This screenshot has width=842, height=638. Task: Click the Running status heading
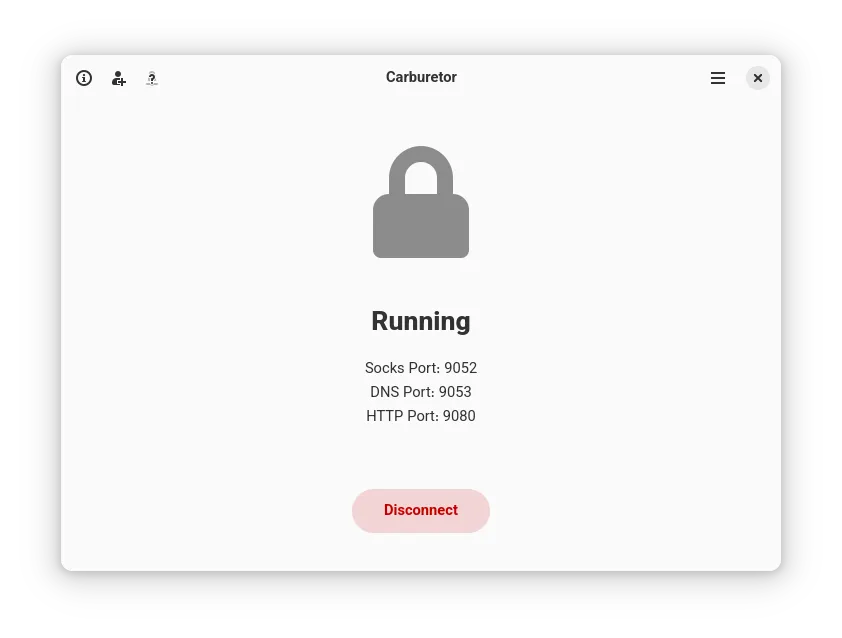coord(421,321)
